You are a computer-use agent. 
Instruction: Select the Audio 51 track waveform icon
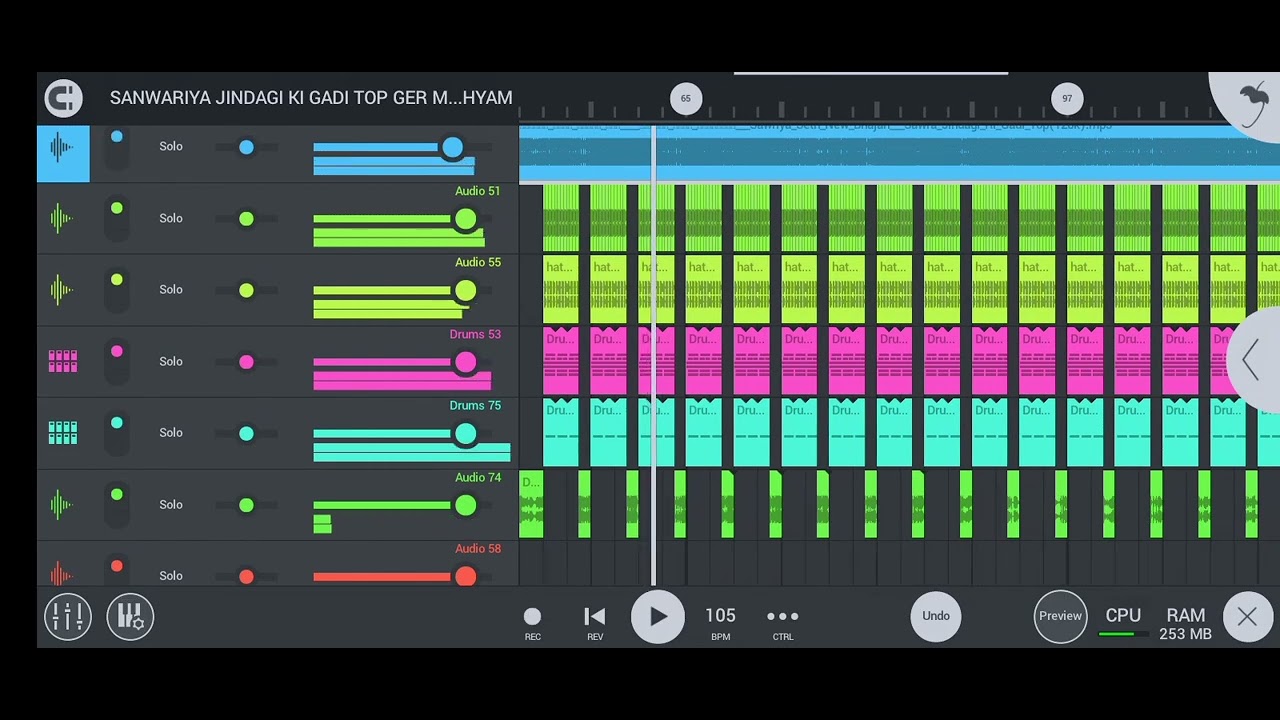pyautogui.click(x=62, y=218)
